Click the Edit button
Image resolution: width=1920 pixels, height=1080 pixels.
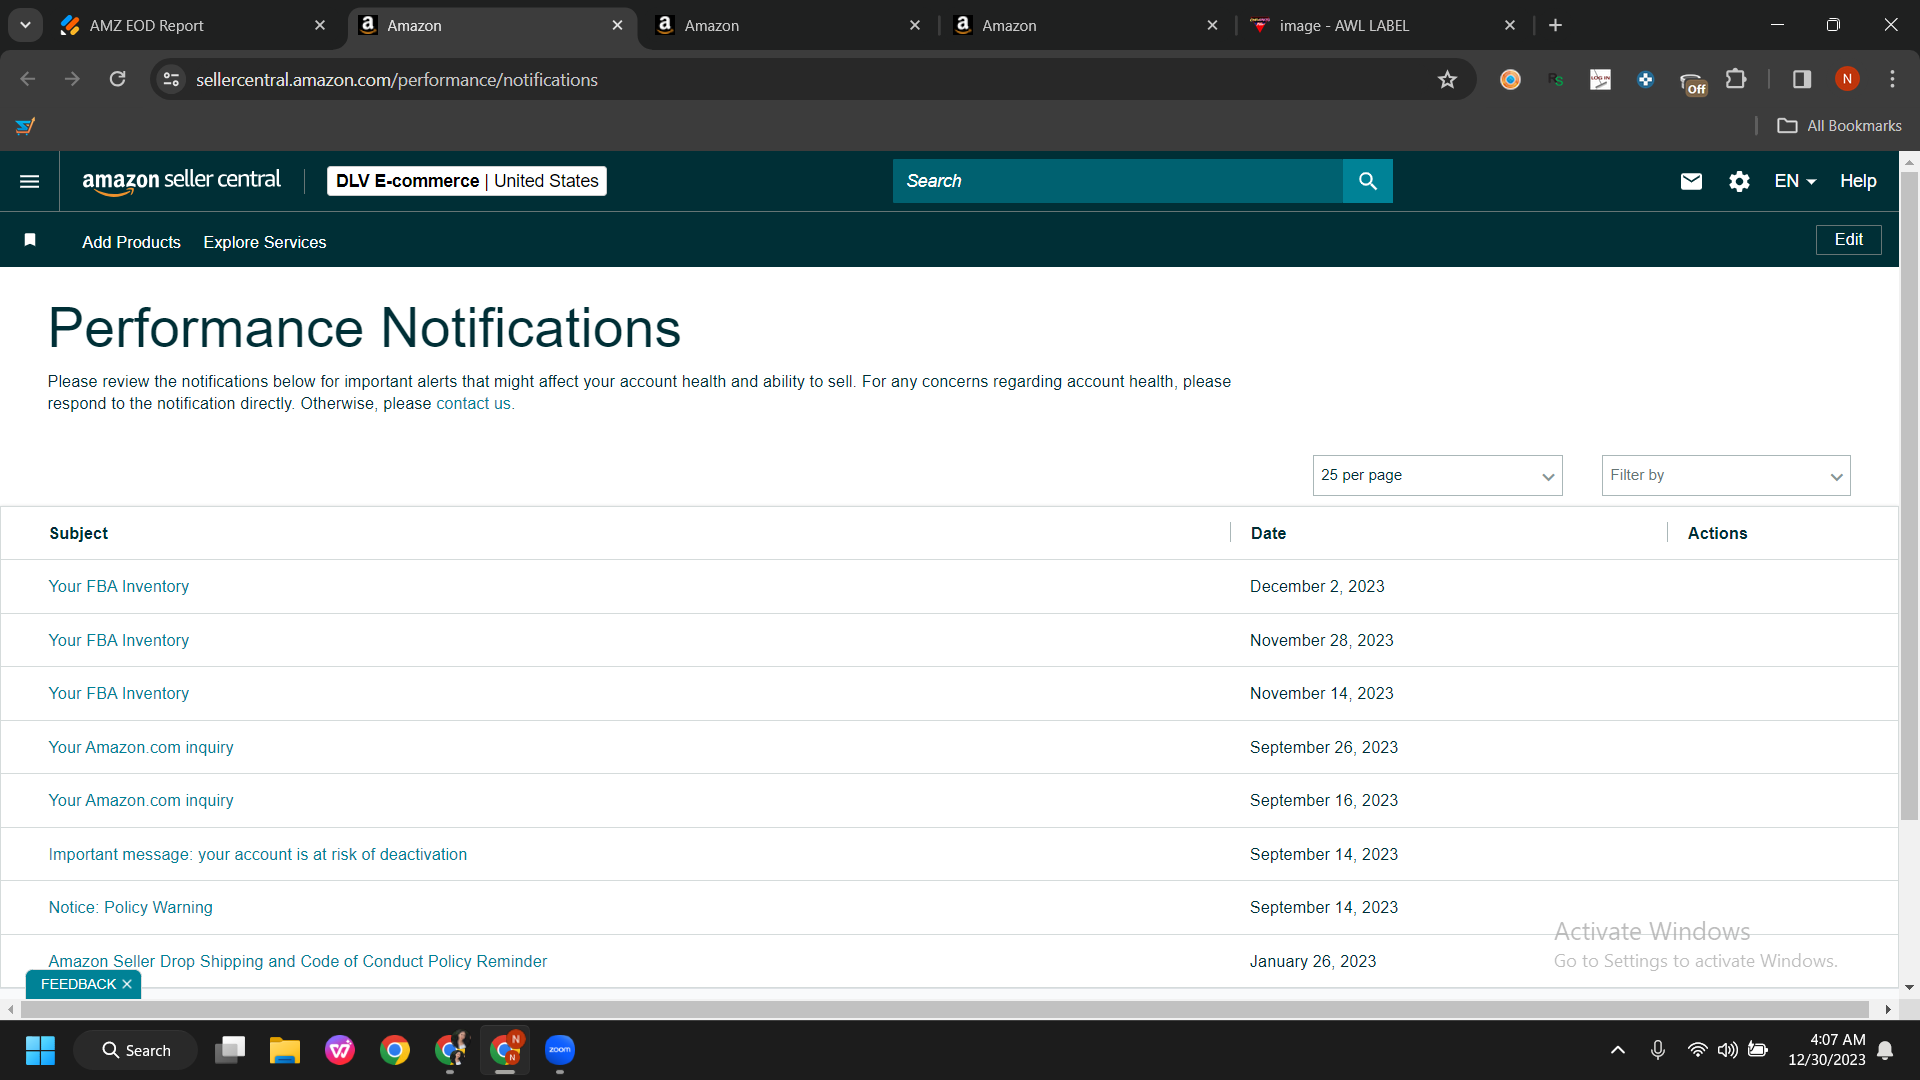pos(1848,239)
